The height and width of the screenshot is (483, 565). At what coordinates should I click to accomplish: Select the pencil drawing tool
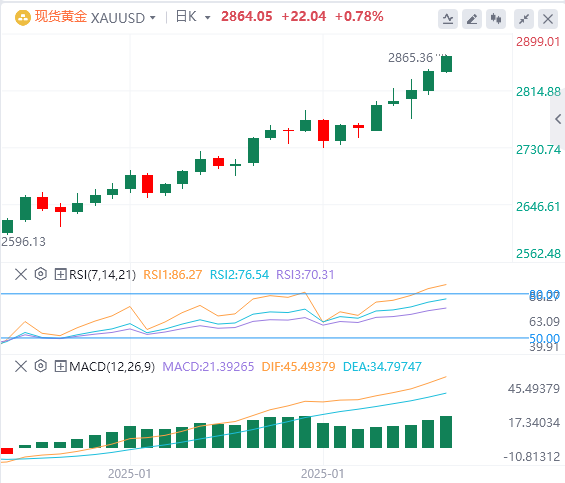(x=472, y=19)
